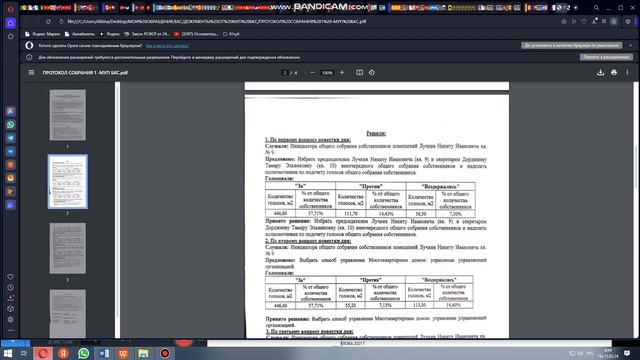Open the YouTube Основатель bookmark
640x360 pixels.
click(196, 34)
